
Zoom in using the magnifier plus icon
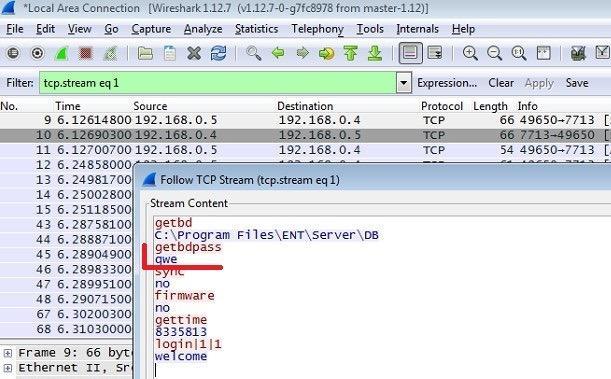(470, 53)
